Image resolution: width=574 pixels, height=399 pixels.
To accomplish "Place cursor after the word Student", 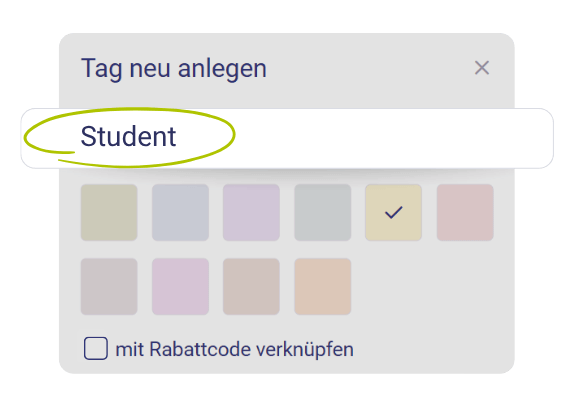I will point(177,137).
